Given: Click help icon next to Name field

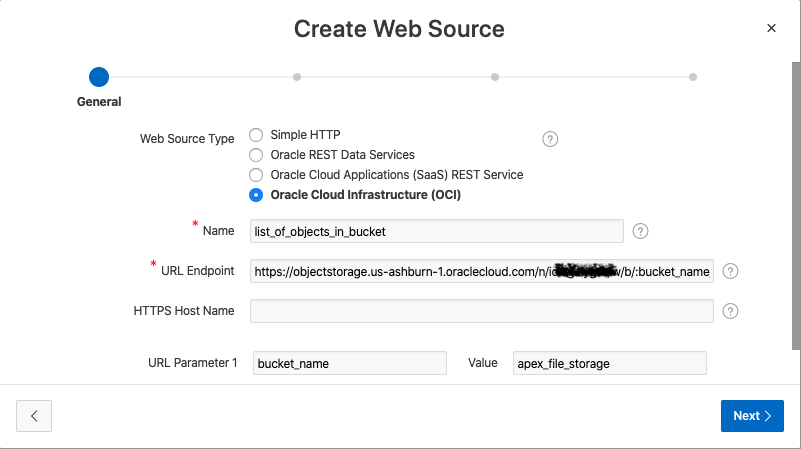Looking at the screenshot, I should (641, 231).
